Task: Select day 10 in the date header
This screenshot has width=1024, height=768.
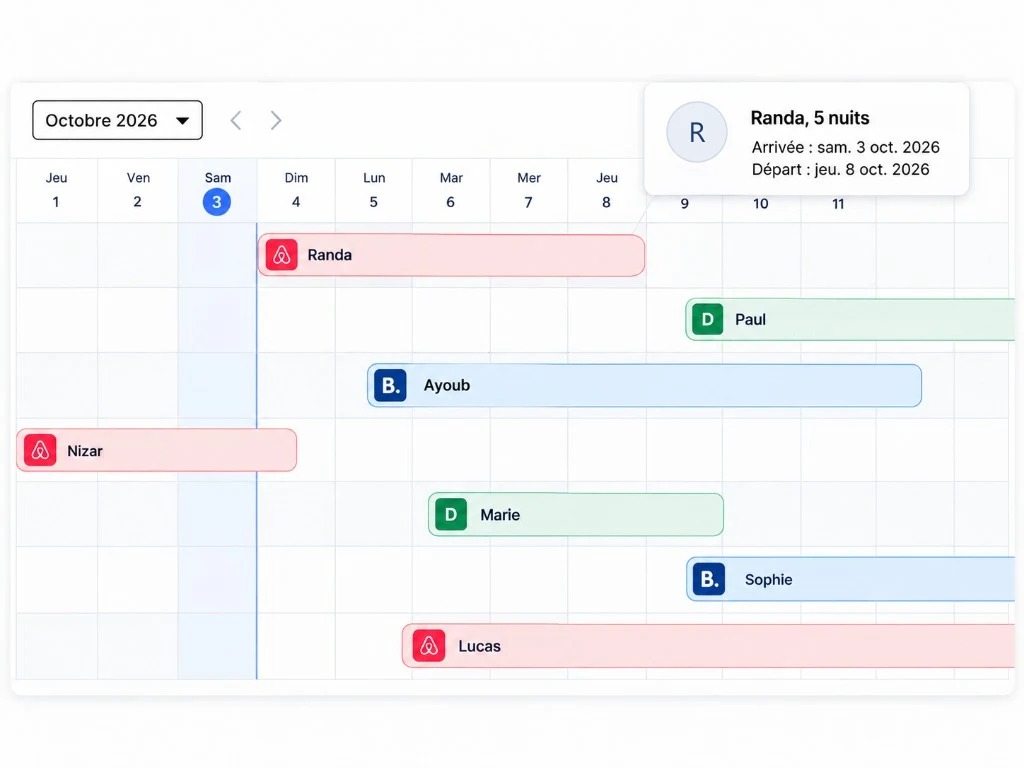Action: 761,204
